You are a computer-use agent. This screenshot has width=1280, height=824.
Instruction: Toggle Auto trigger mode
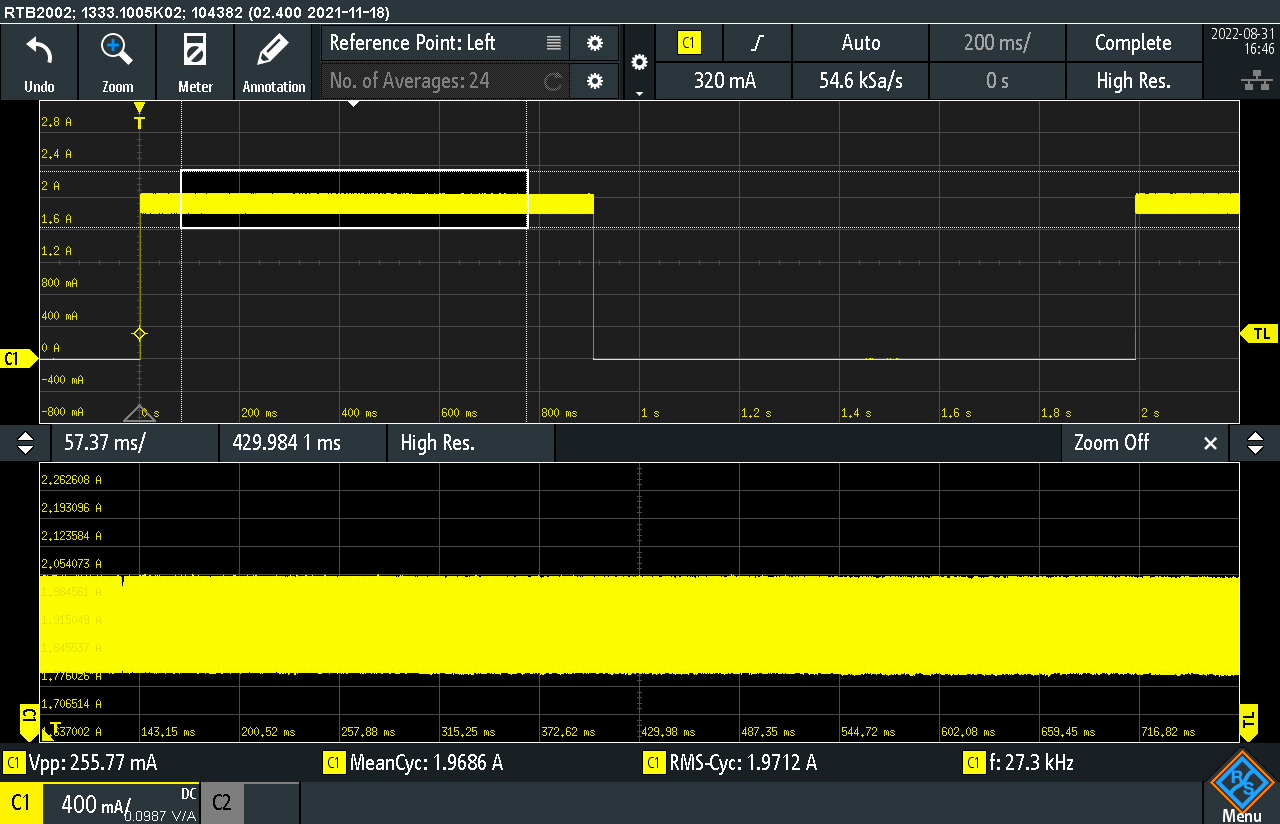tap(860, 43)
